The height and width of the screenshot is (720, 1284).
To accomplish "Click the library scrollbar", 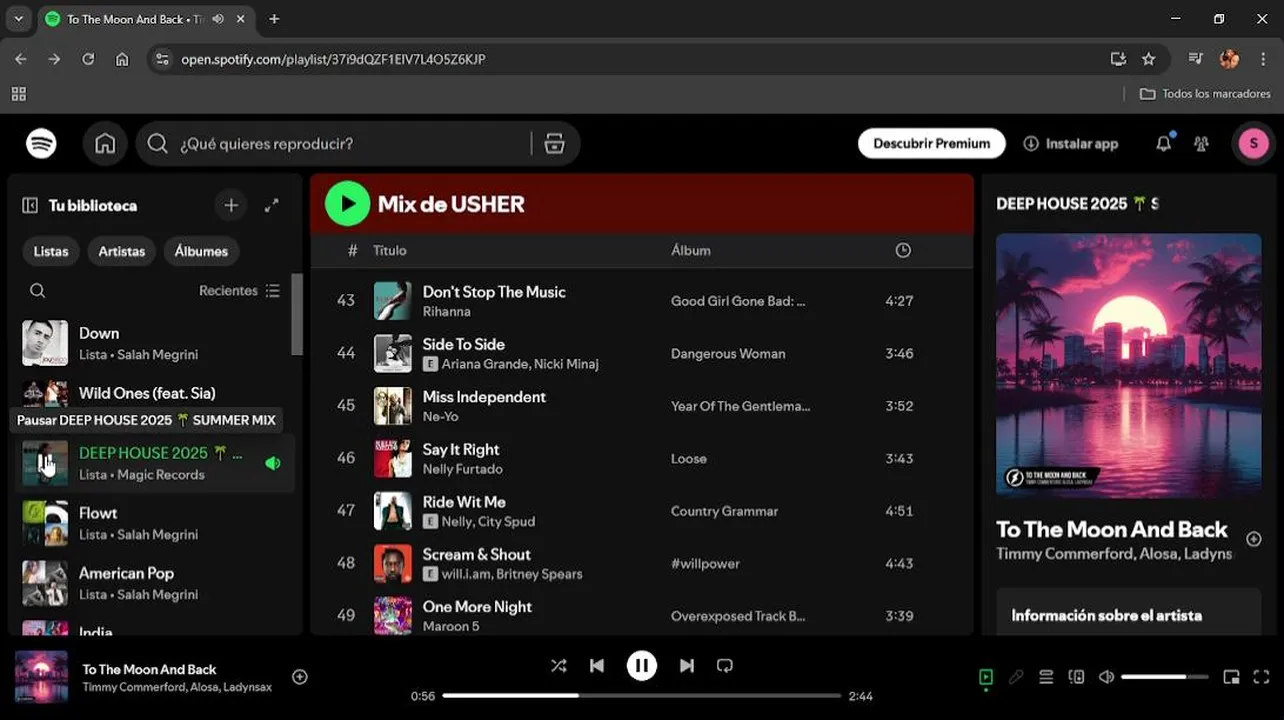I will pos(296,314).
